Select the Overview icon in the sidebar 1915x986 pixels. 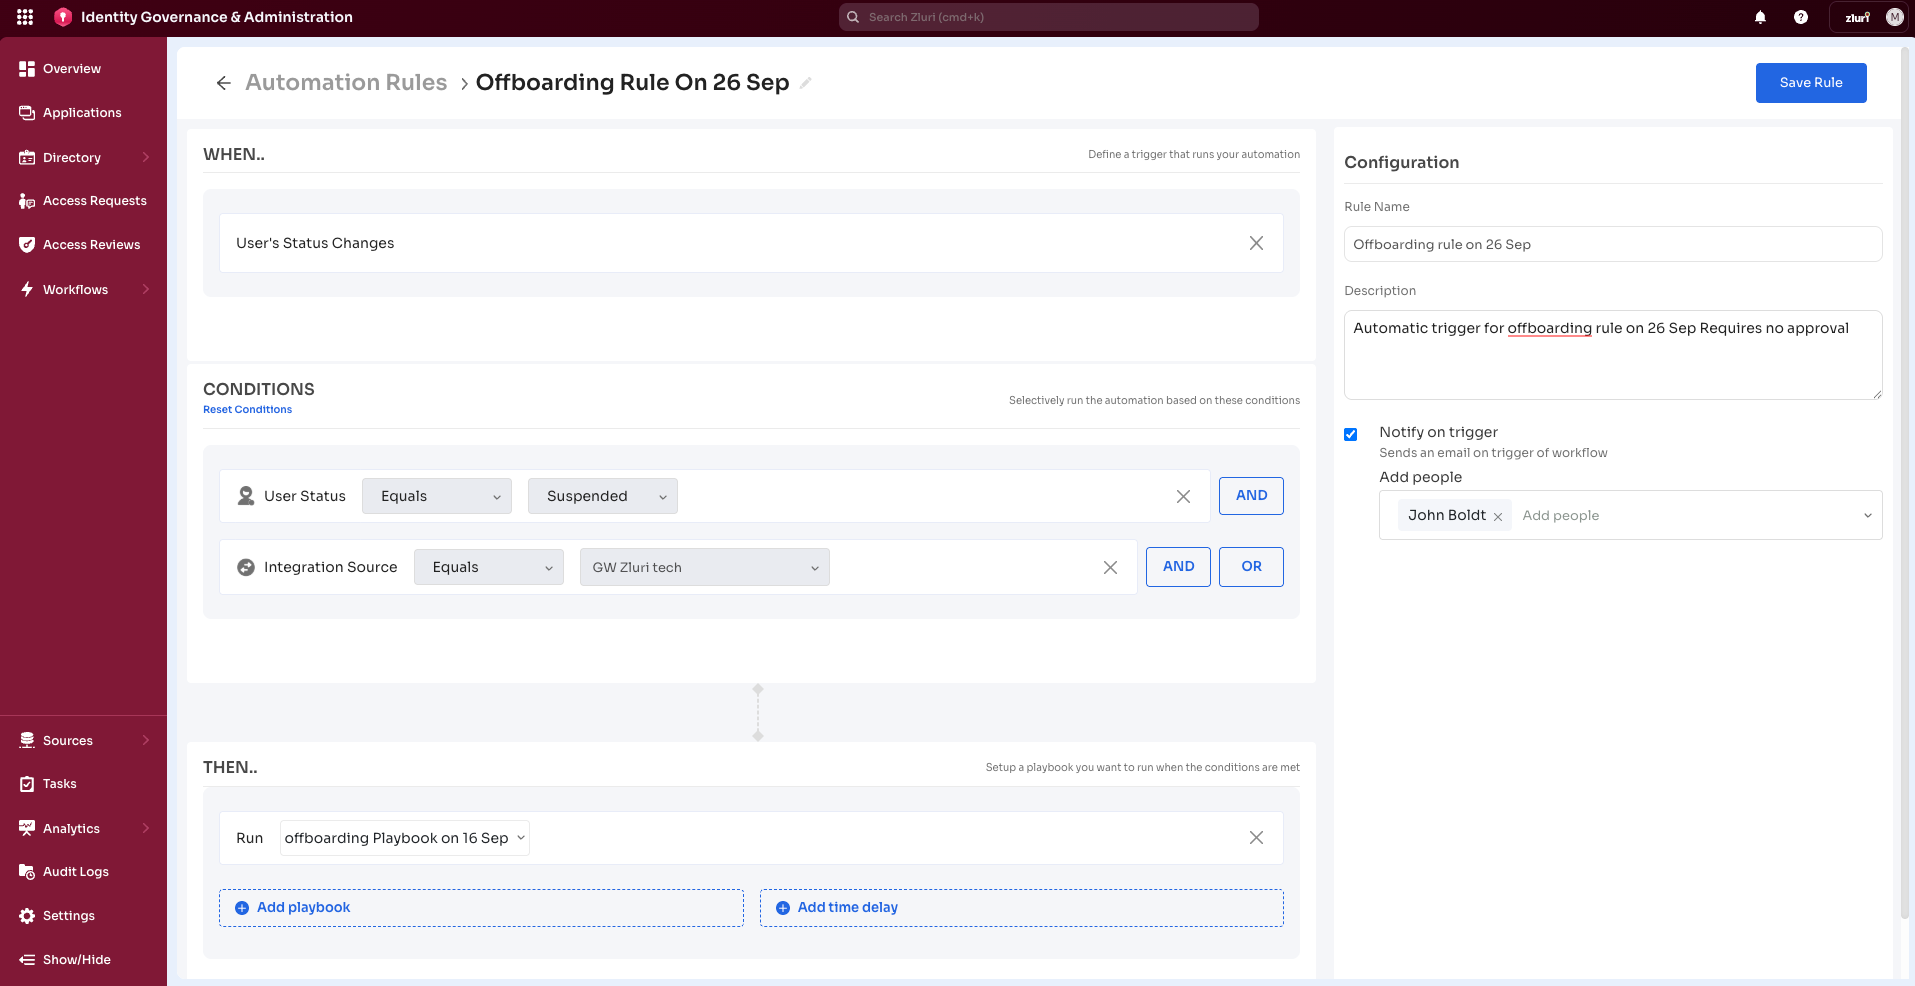[28, 68]
